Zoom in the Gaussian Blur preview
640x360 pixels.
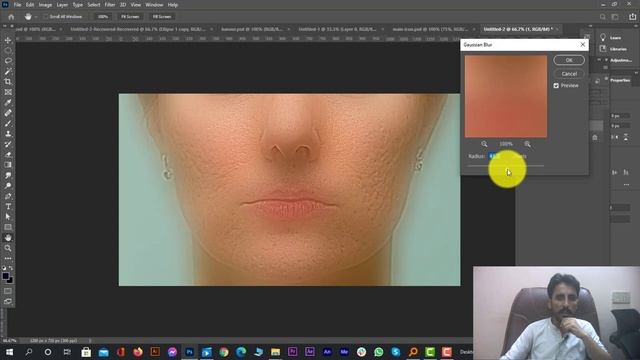tap(527, 144)
